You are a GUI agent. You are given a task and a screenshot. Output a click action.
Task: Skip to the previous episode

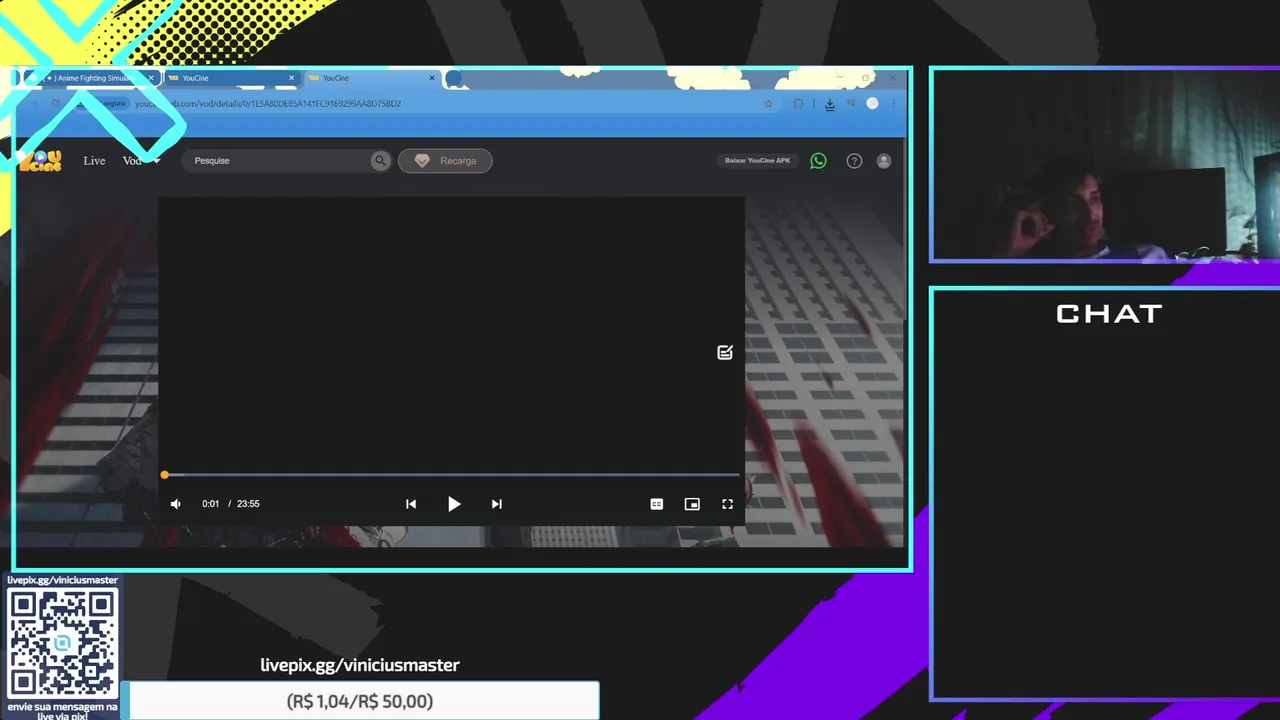tap(411, 504)
